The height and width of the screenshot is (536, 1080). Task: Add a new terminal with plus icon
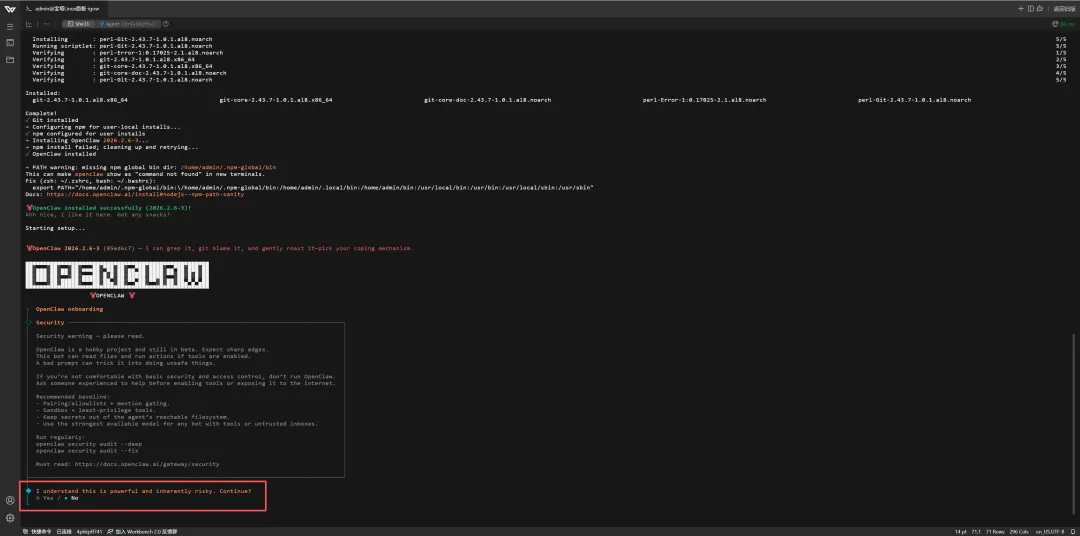[1021, 9]
